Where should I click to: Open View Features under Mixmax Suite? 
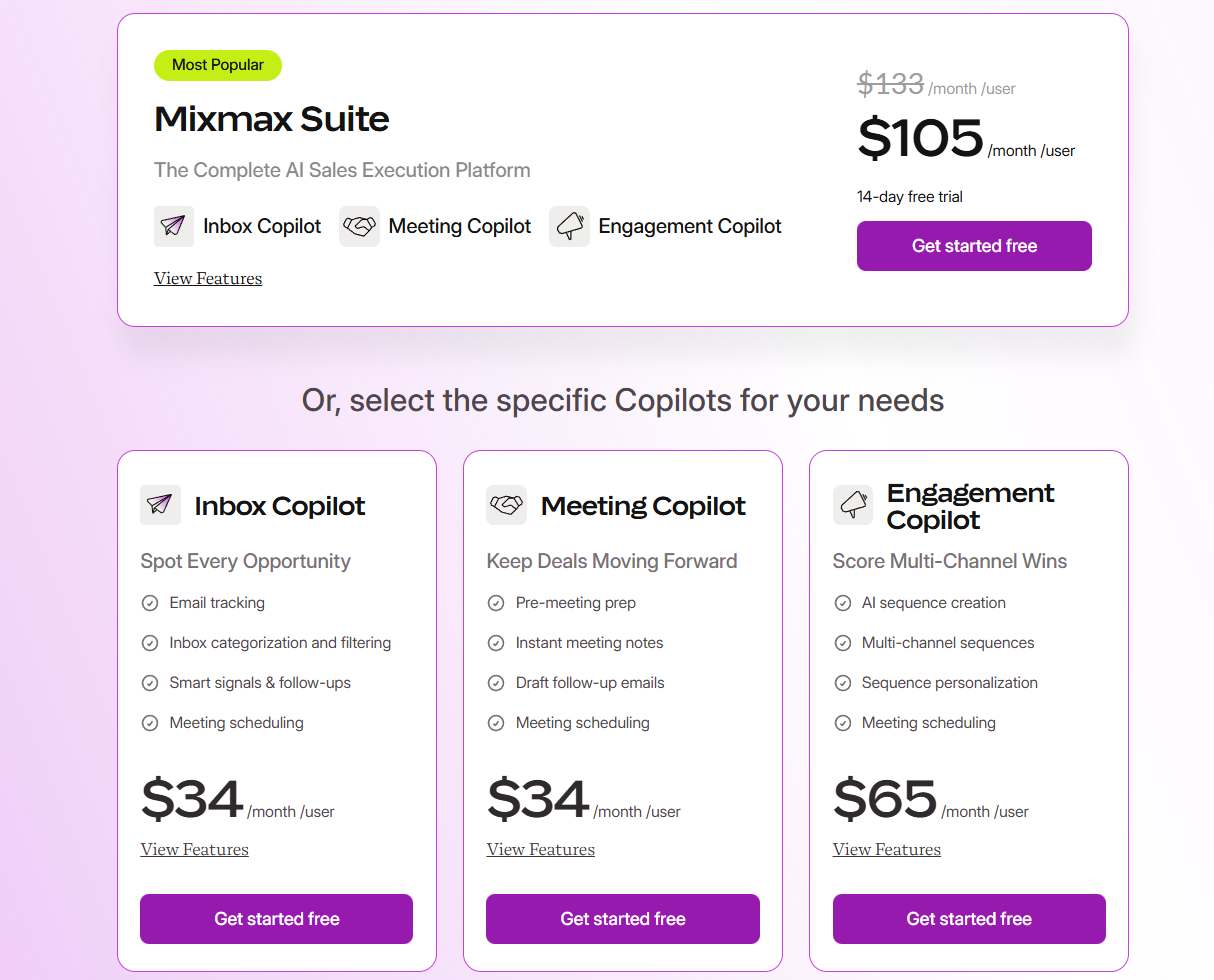[x=207, y=278]
